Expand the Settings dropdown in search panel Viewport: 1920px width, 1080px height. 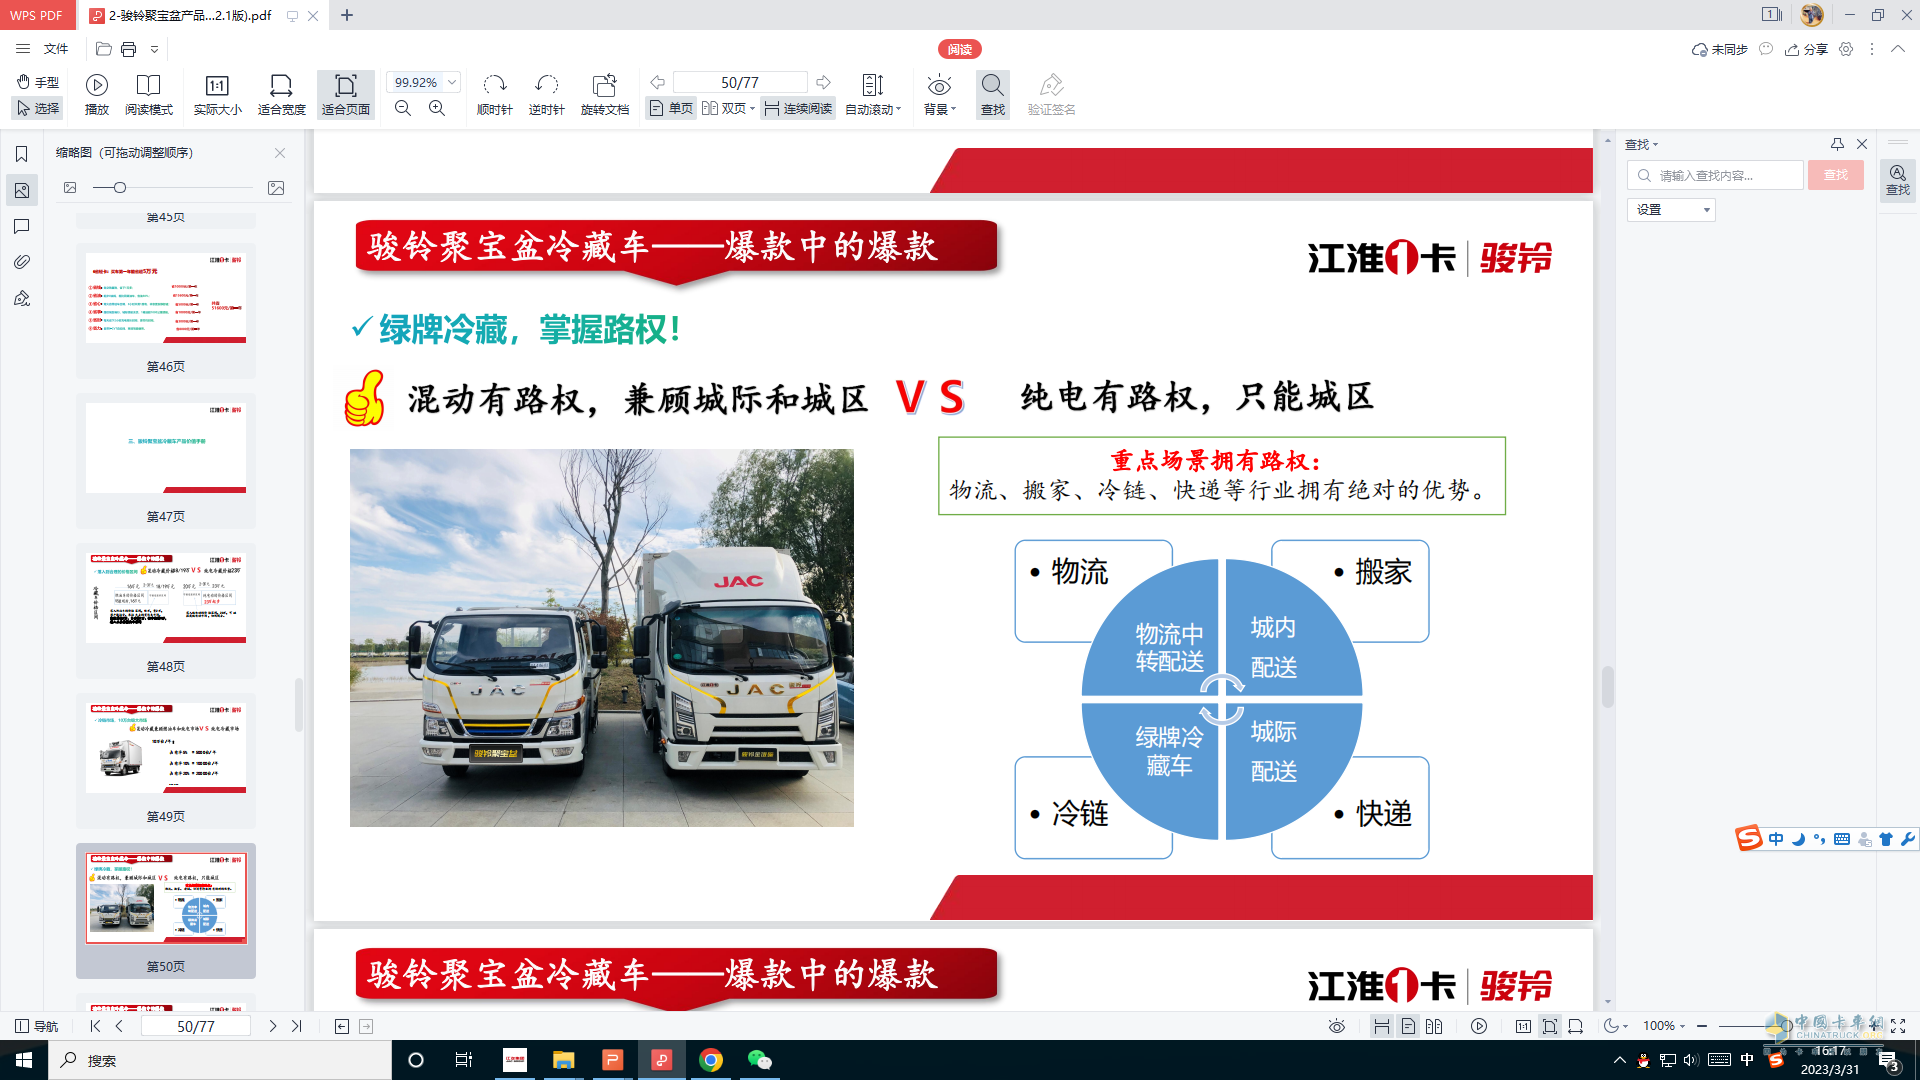coord(1671,208)
